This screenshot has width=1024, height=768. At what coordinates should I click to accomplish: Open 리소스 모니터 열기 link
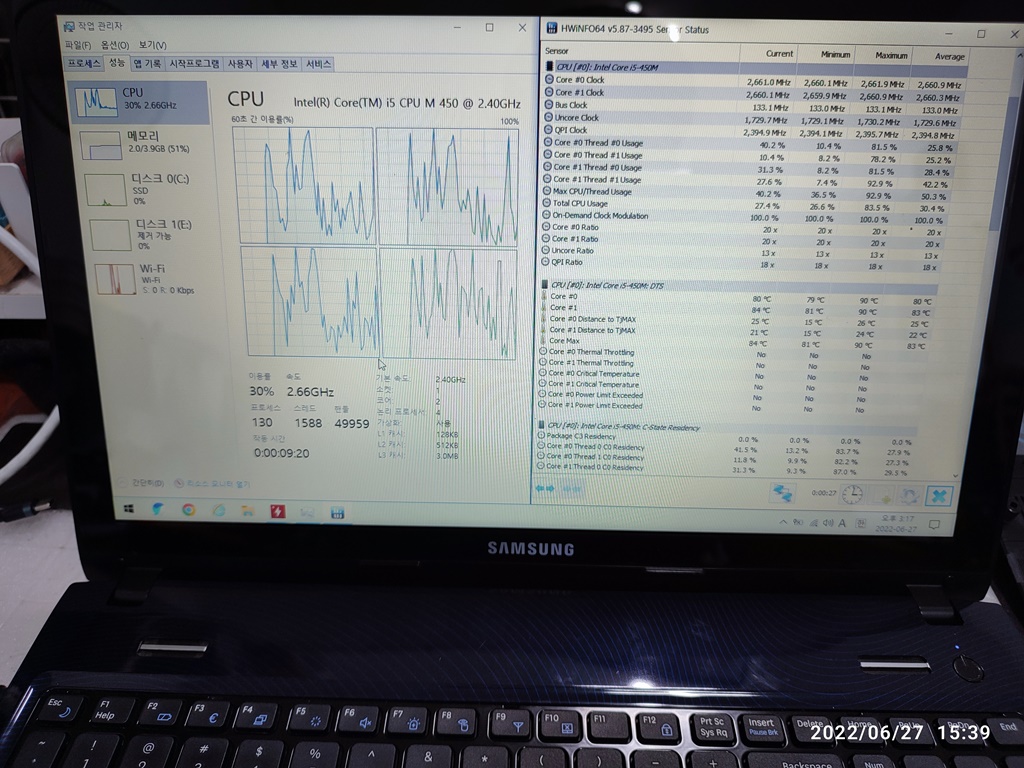point(213,483)
